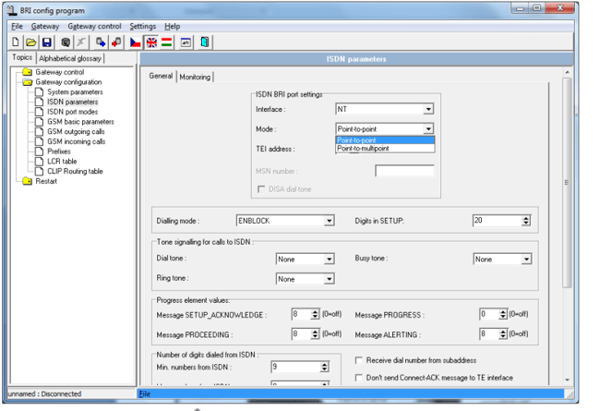The image size is (600, 411).
Task: Click the BRI config program title icon
Action: pyautogui.click(x=12, y=10)
